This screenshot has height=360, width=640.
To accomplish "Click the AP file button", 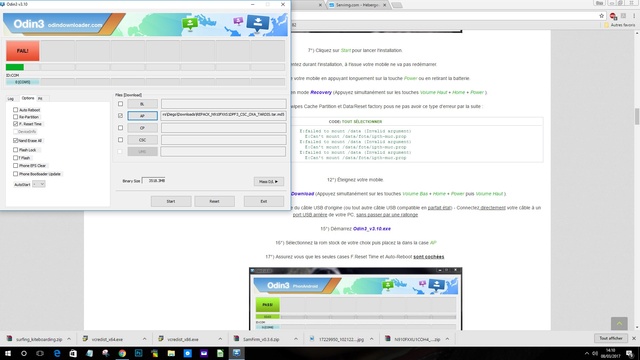I will click(142, 116).
